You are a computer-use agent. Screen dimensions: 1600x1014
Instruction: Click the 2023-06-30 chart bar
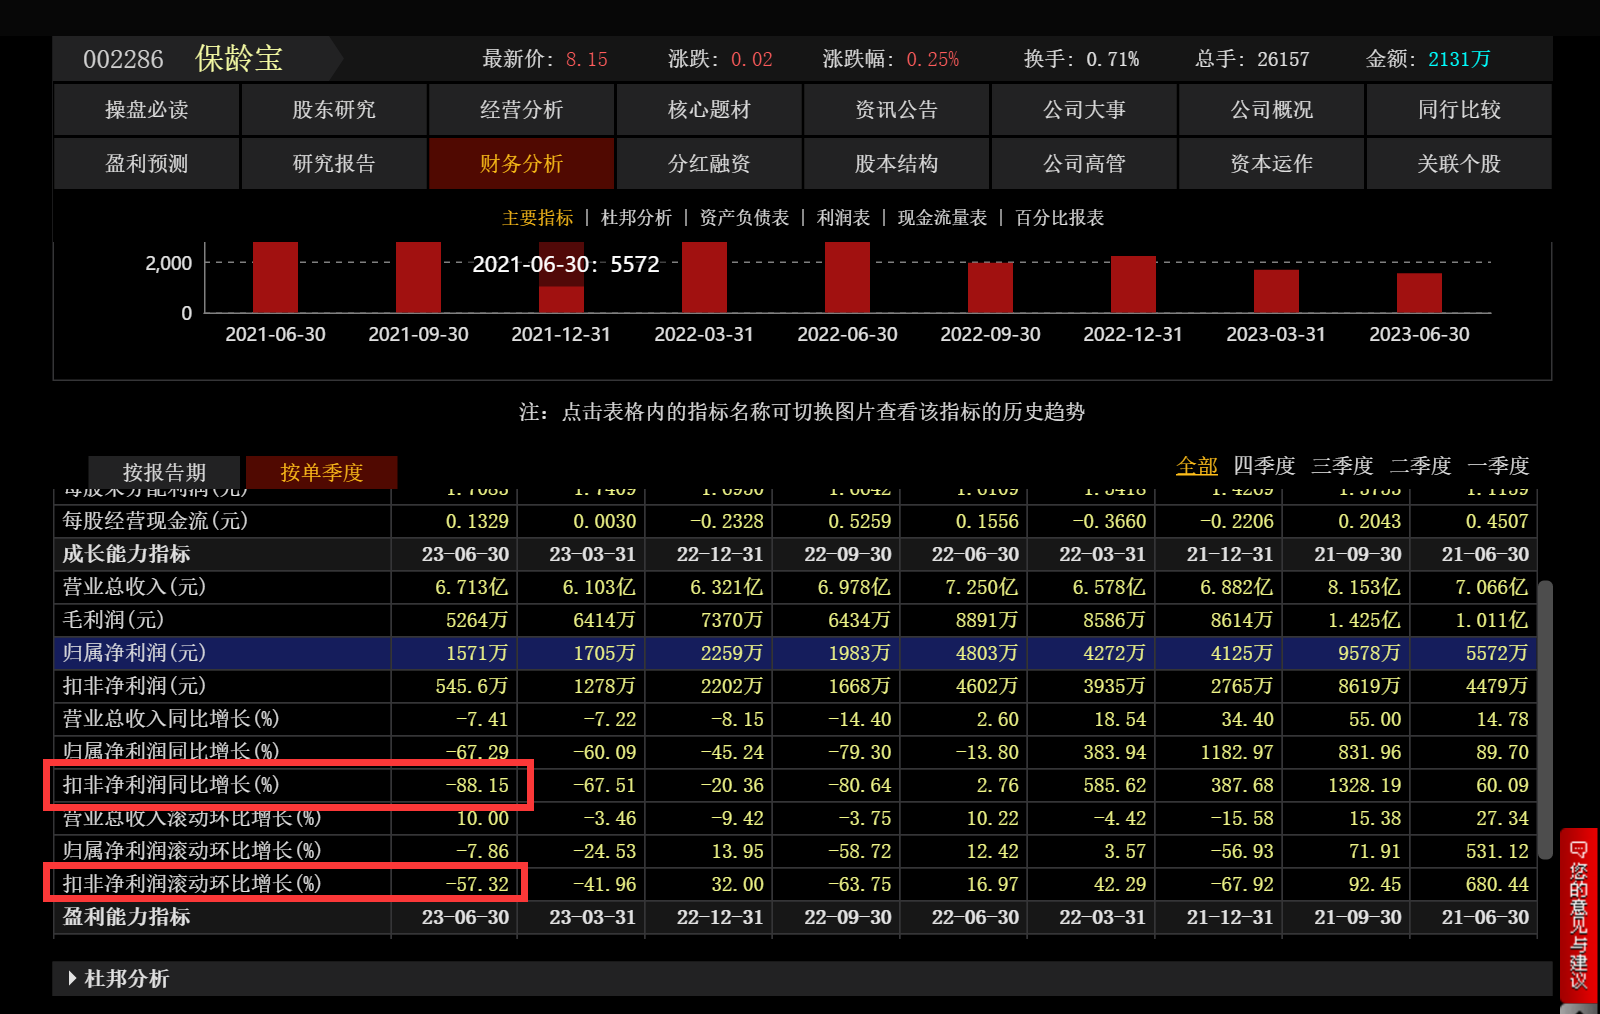tap(1419, 293)
